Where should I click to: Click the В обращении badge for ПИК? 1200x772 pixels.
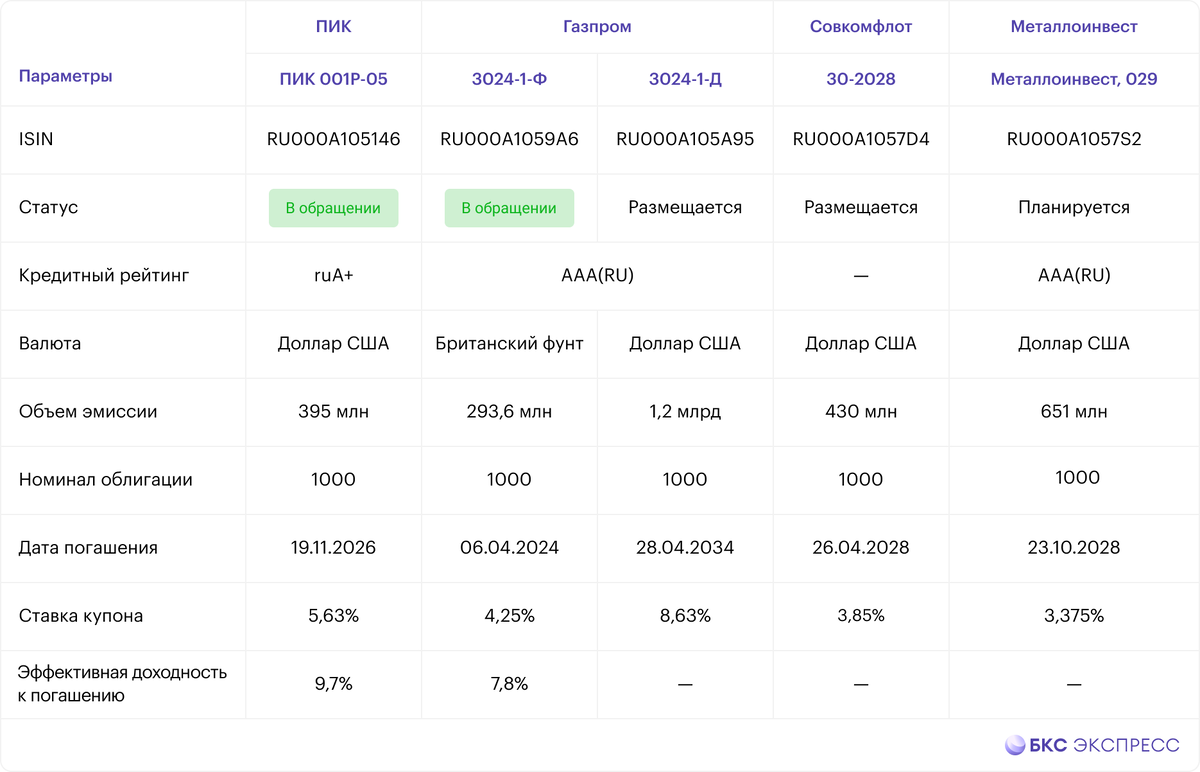(x=333, y=208)
